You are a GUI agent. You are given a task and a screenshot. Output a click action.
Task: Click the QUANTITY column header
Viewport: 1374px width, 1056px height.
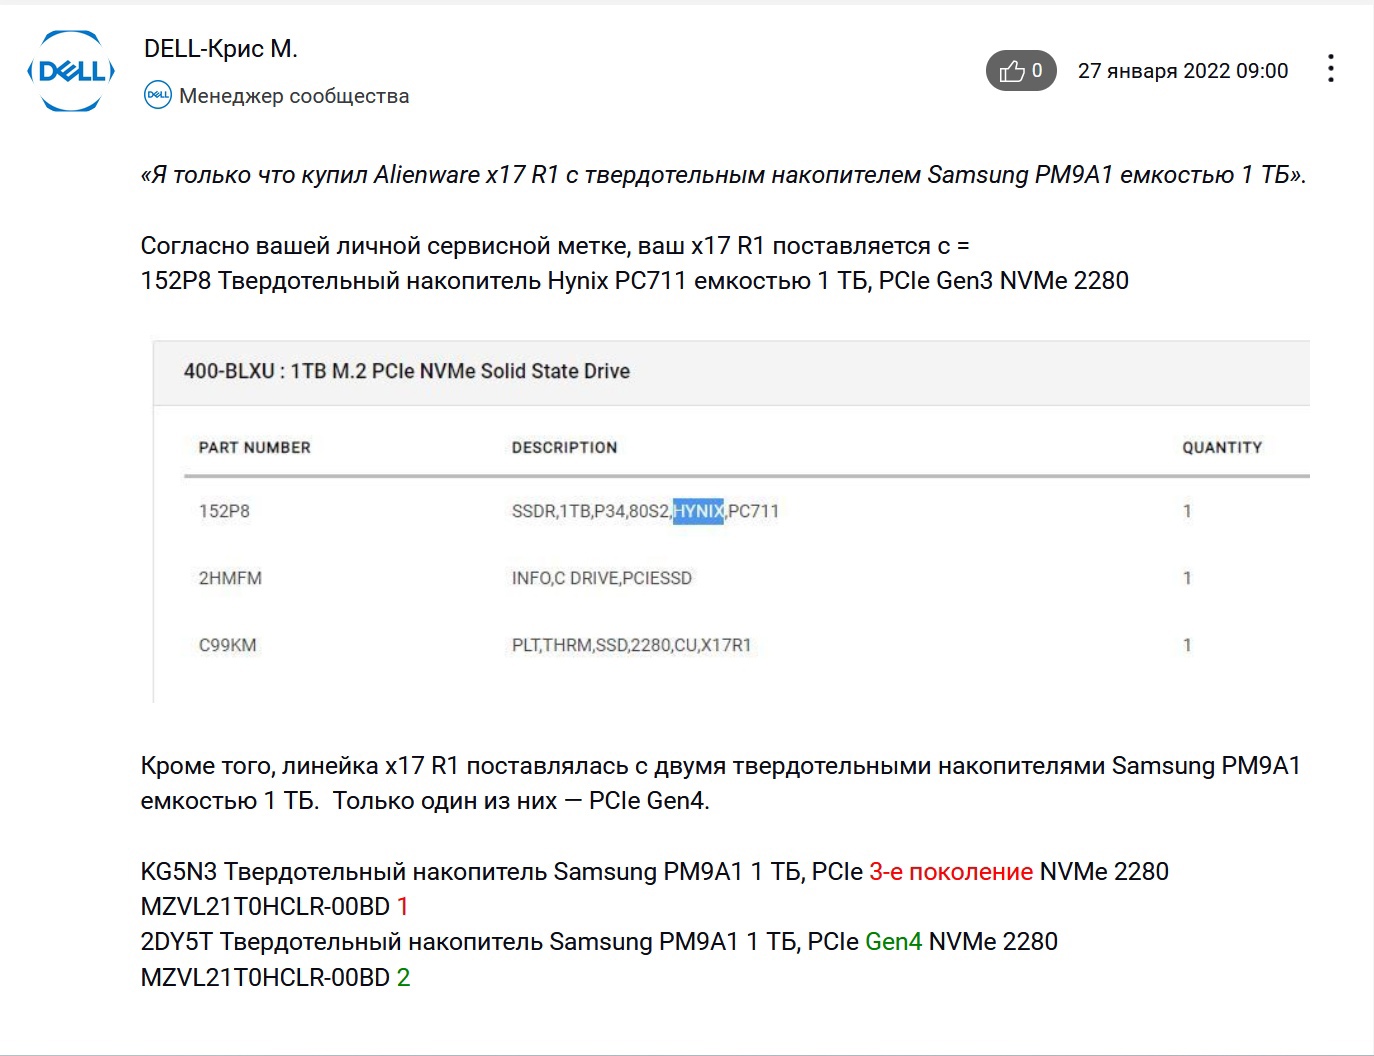point(1222,447)
